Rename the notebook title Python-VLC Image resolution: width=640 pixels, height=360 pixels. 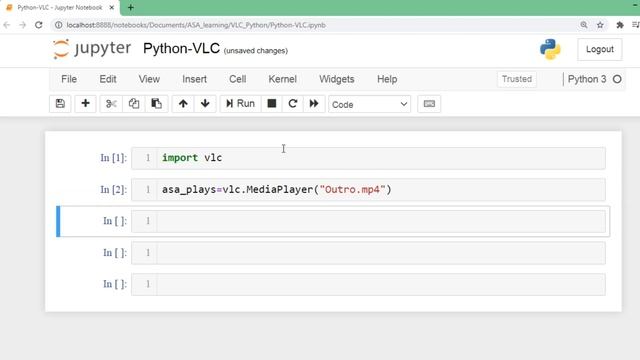(x=182, y=49)
